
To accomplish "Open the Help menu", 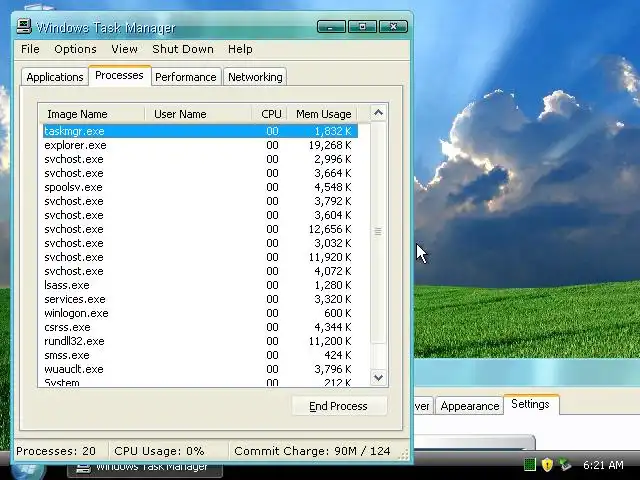I will click(240, 49).
